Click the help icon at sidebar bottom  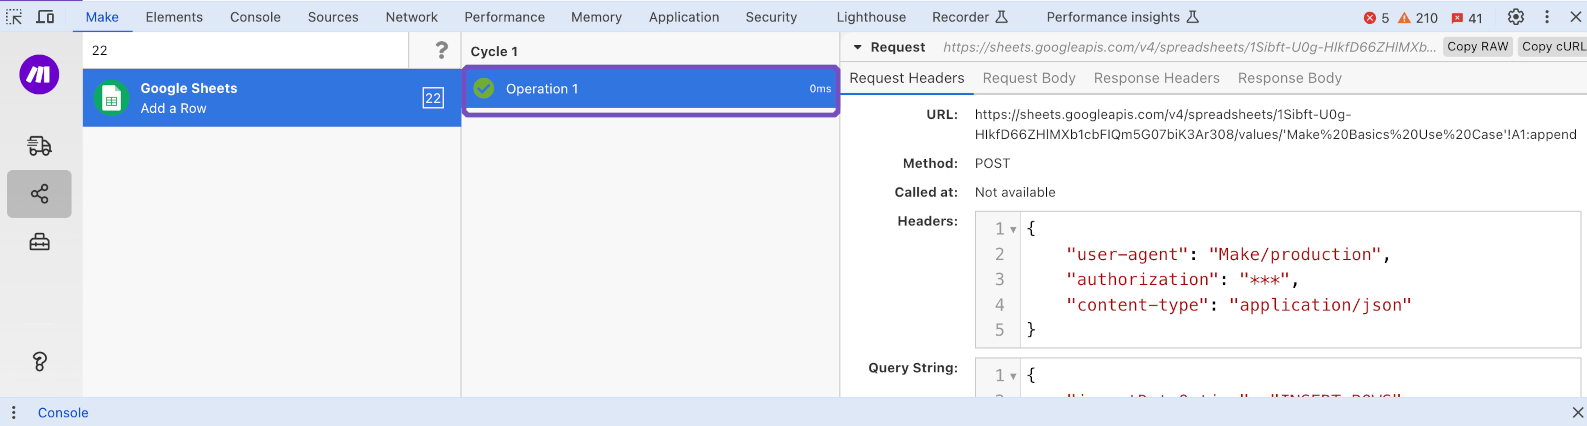pos(39,362)
